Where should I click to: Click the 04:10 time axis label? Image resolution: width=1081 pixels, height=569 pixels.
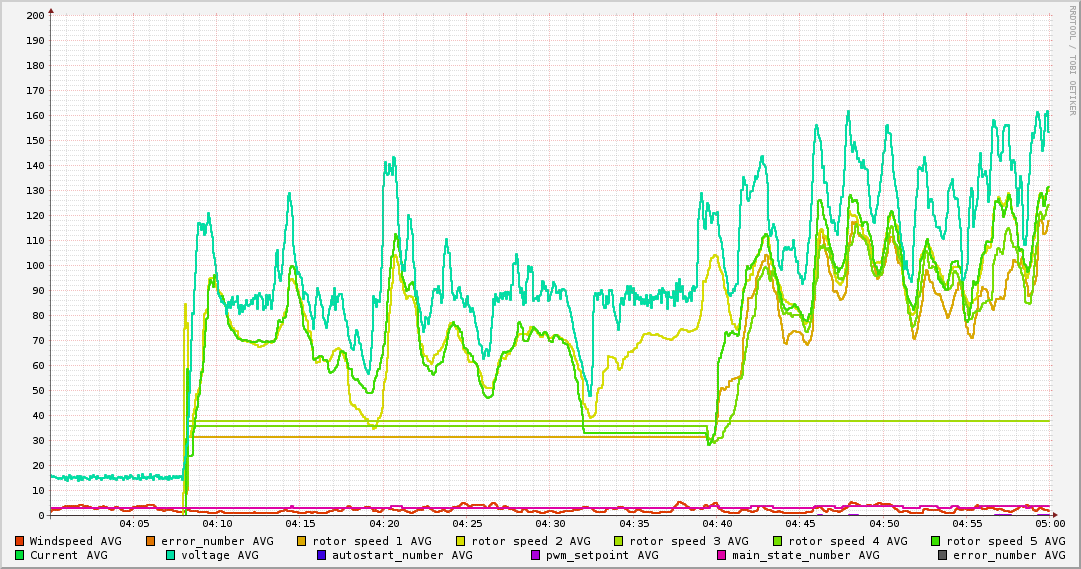coord(217,525)
